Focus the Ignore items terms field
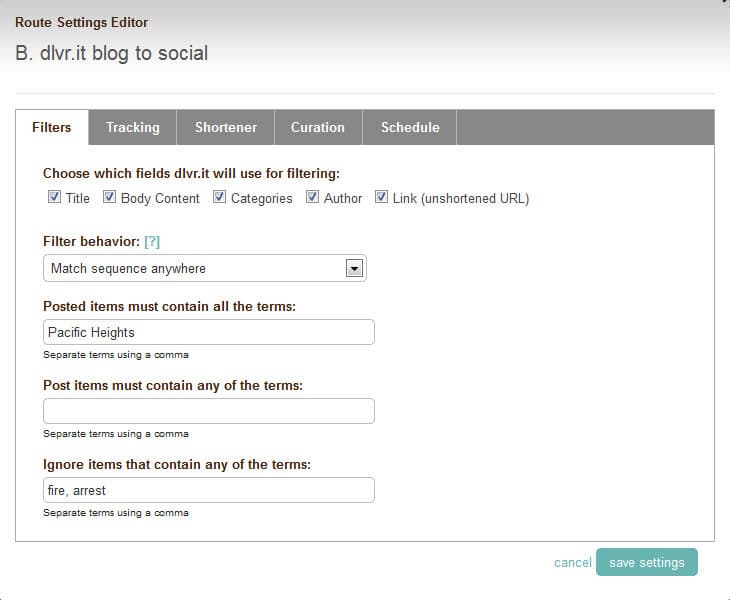The height and width of the screenshot is (600, 730). pos(209,490)
